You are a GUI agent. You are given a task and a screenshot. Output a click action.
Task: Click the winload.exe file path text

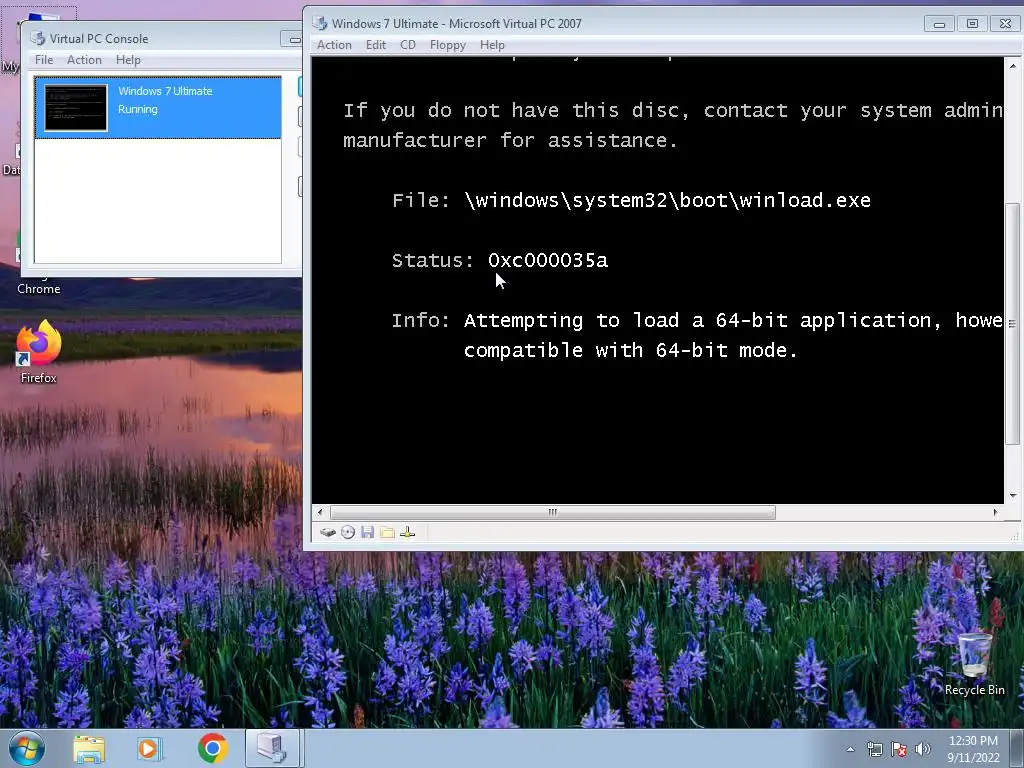pyautogui.click(x=667, y=200)
